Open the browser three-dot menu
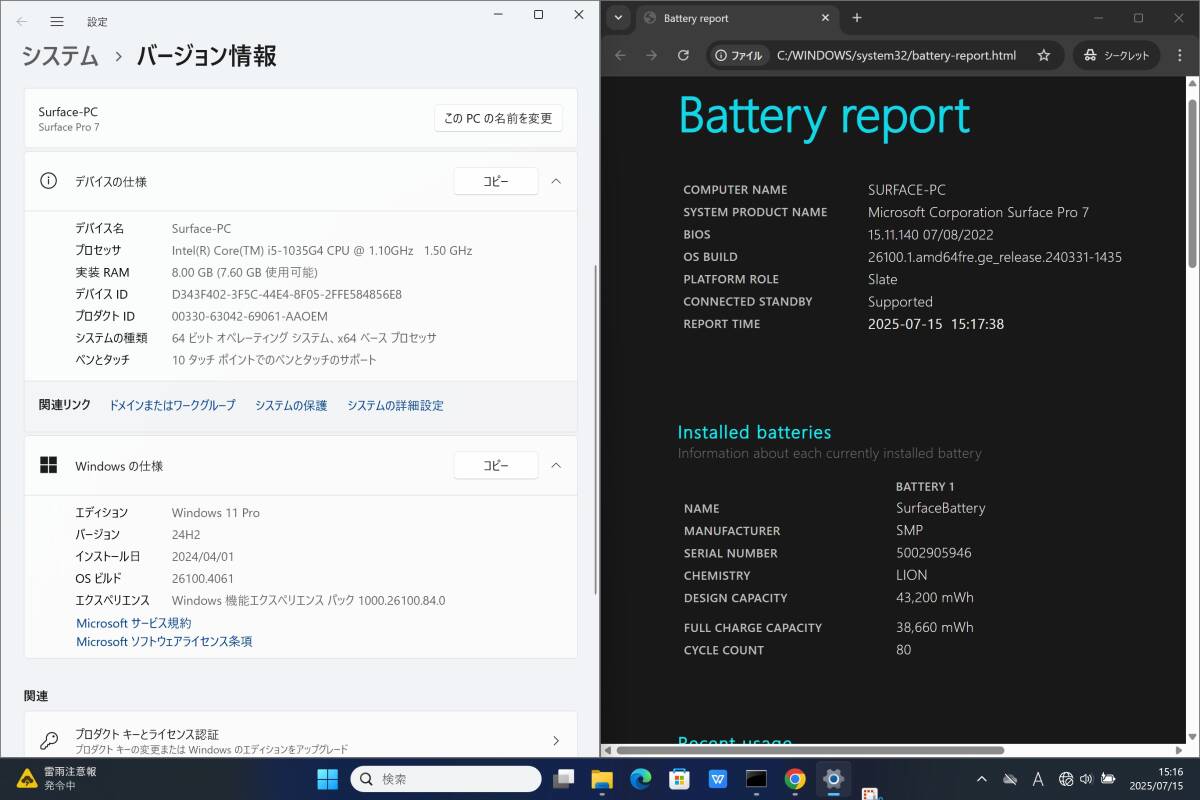 [1180, 56]
